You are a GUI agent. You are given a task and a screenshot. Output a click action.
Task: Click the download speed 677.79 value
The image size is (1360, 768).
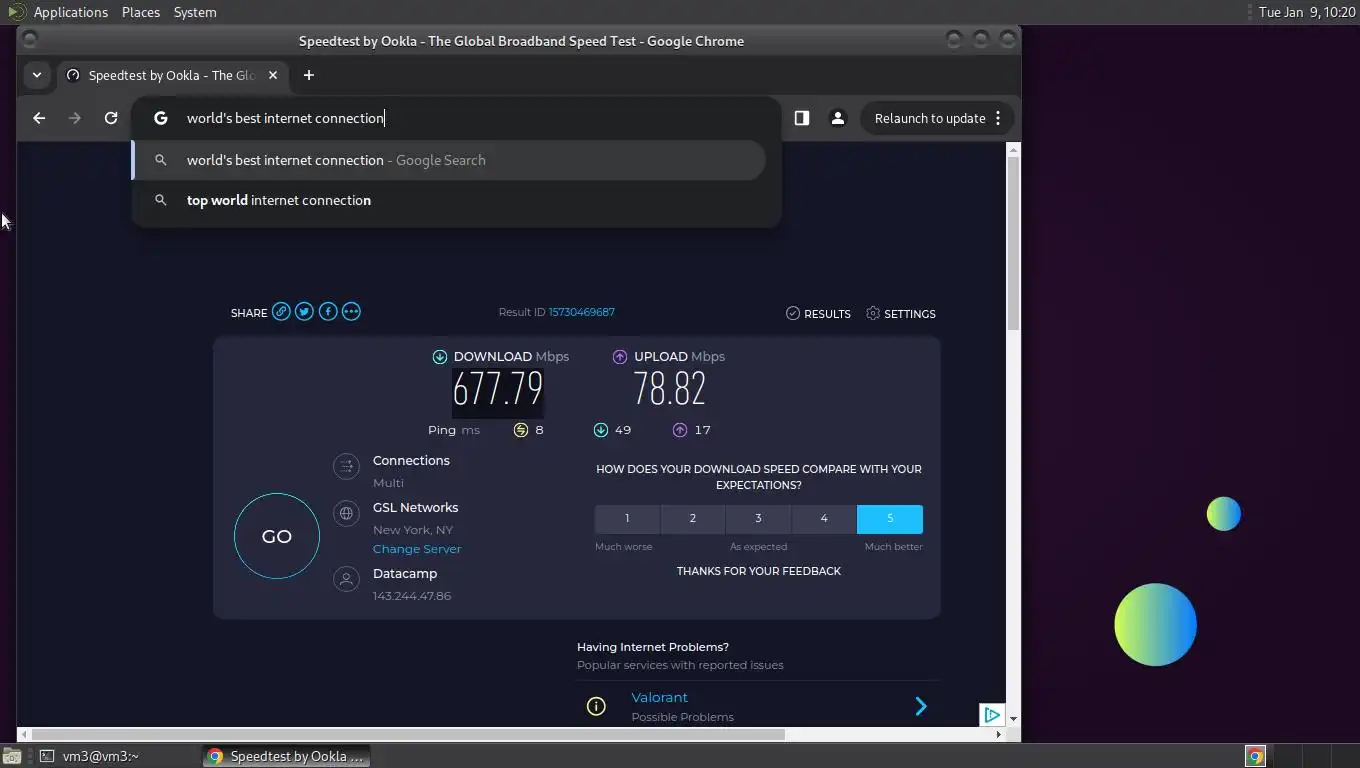click(x=497, y=390)
